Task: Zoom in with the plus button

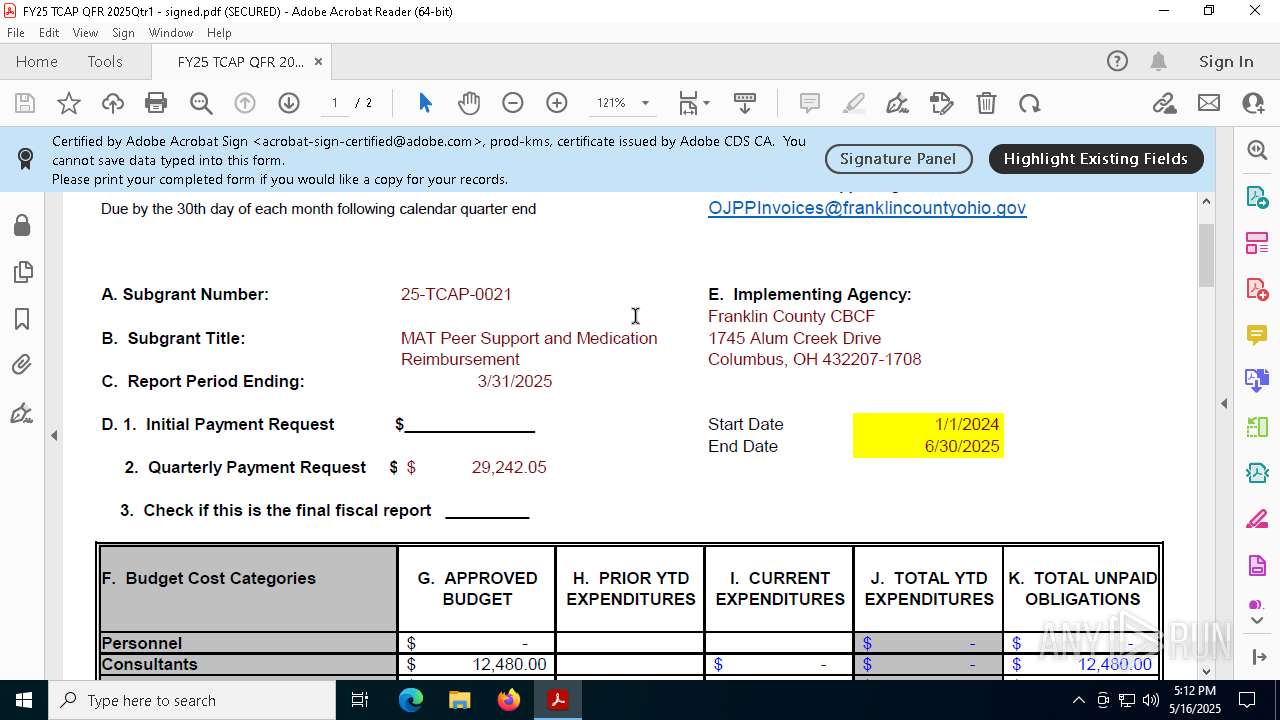Action: 557,103
